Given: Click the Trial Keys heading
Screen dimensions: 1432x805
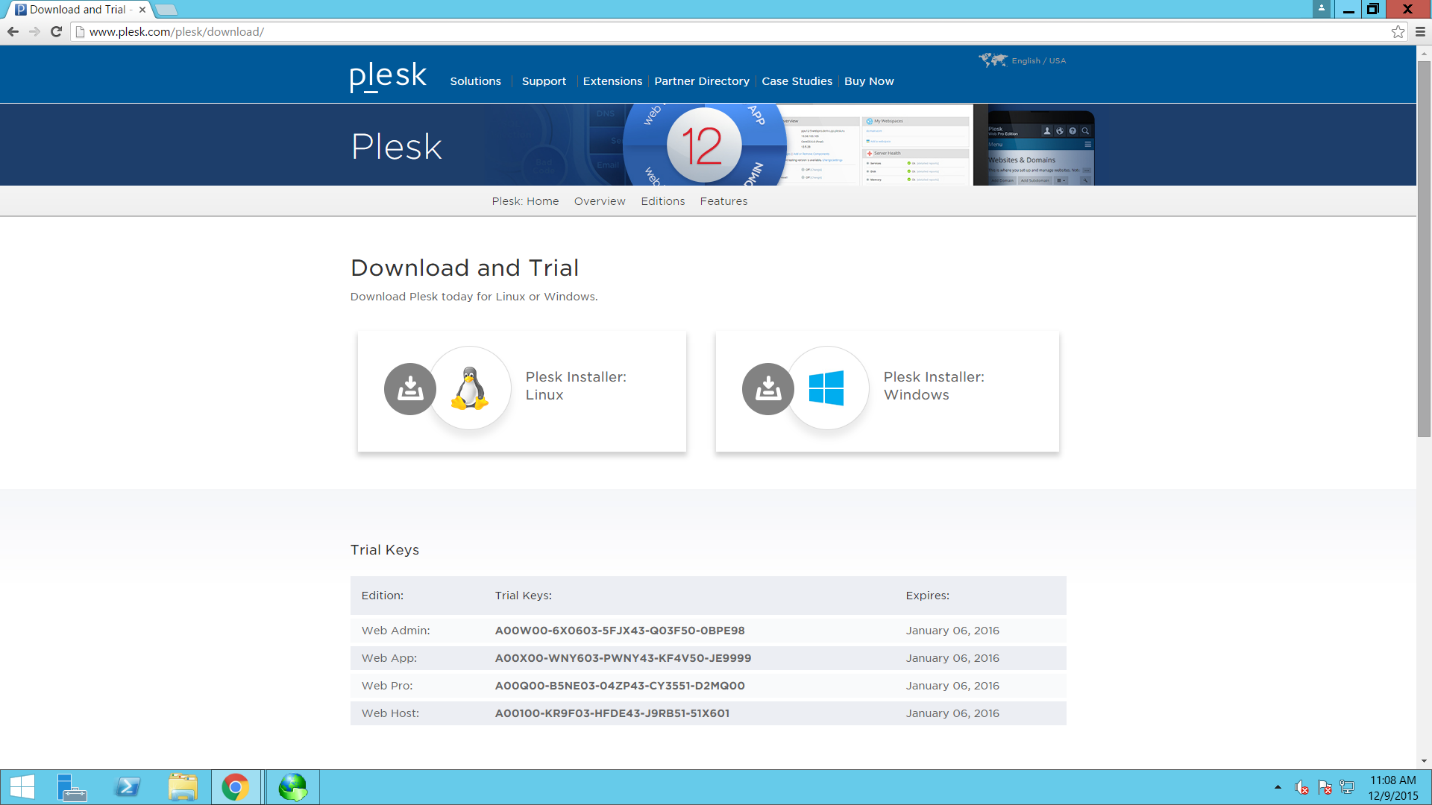Looking at the screenshot, I should point(385,550).
